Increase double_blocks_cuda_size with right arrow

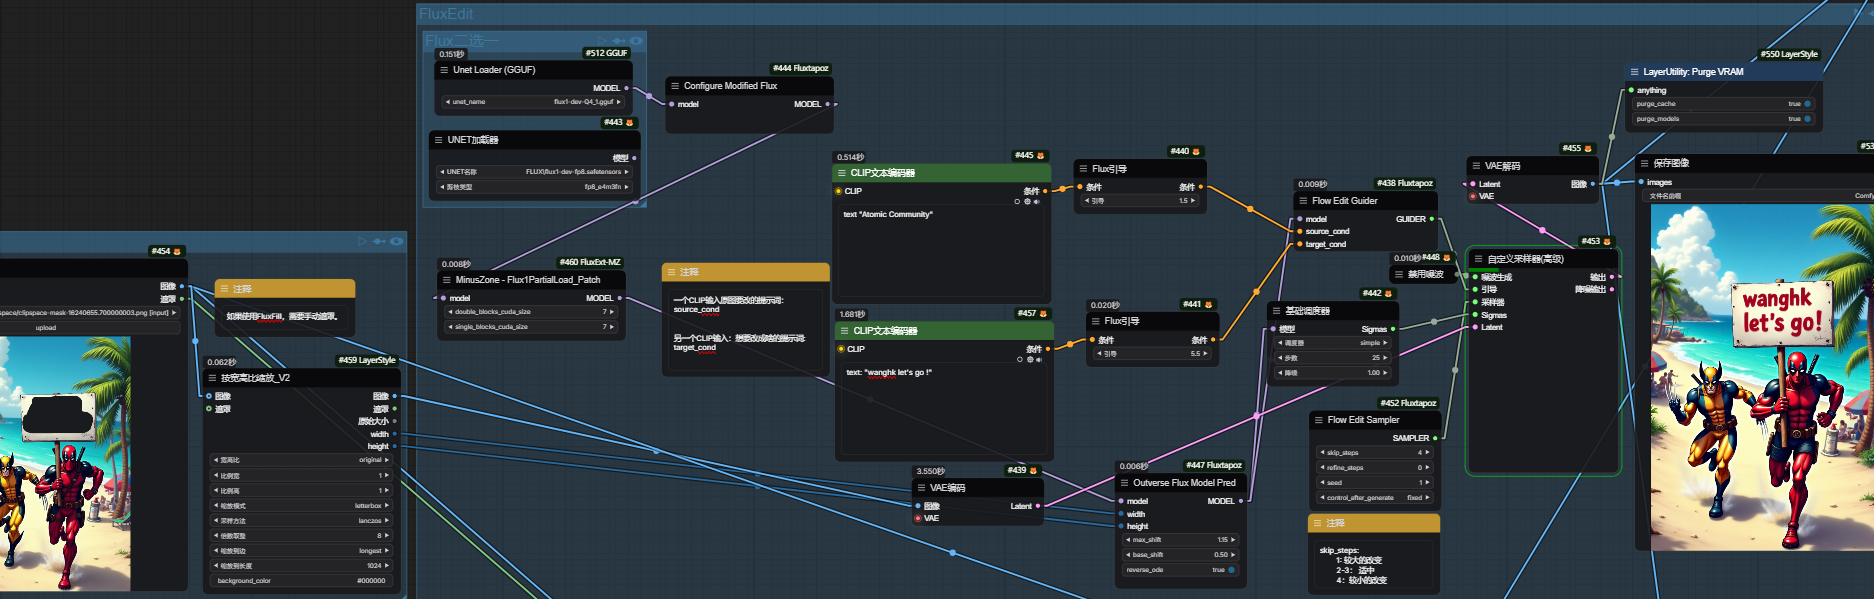pyautogui.click(x=611, y=312)
